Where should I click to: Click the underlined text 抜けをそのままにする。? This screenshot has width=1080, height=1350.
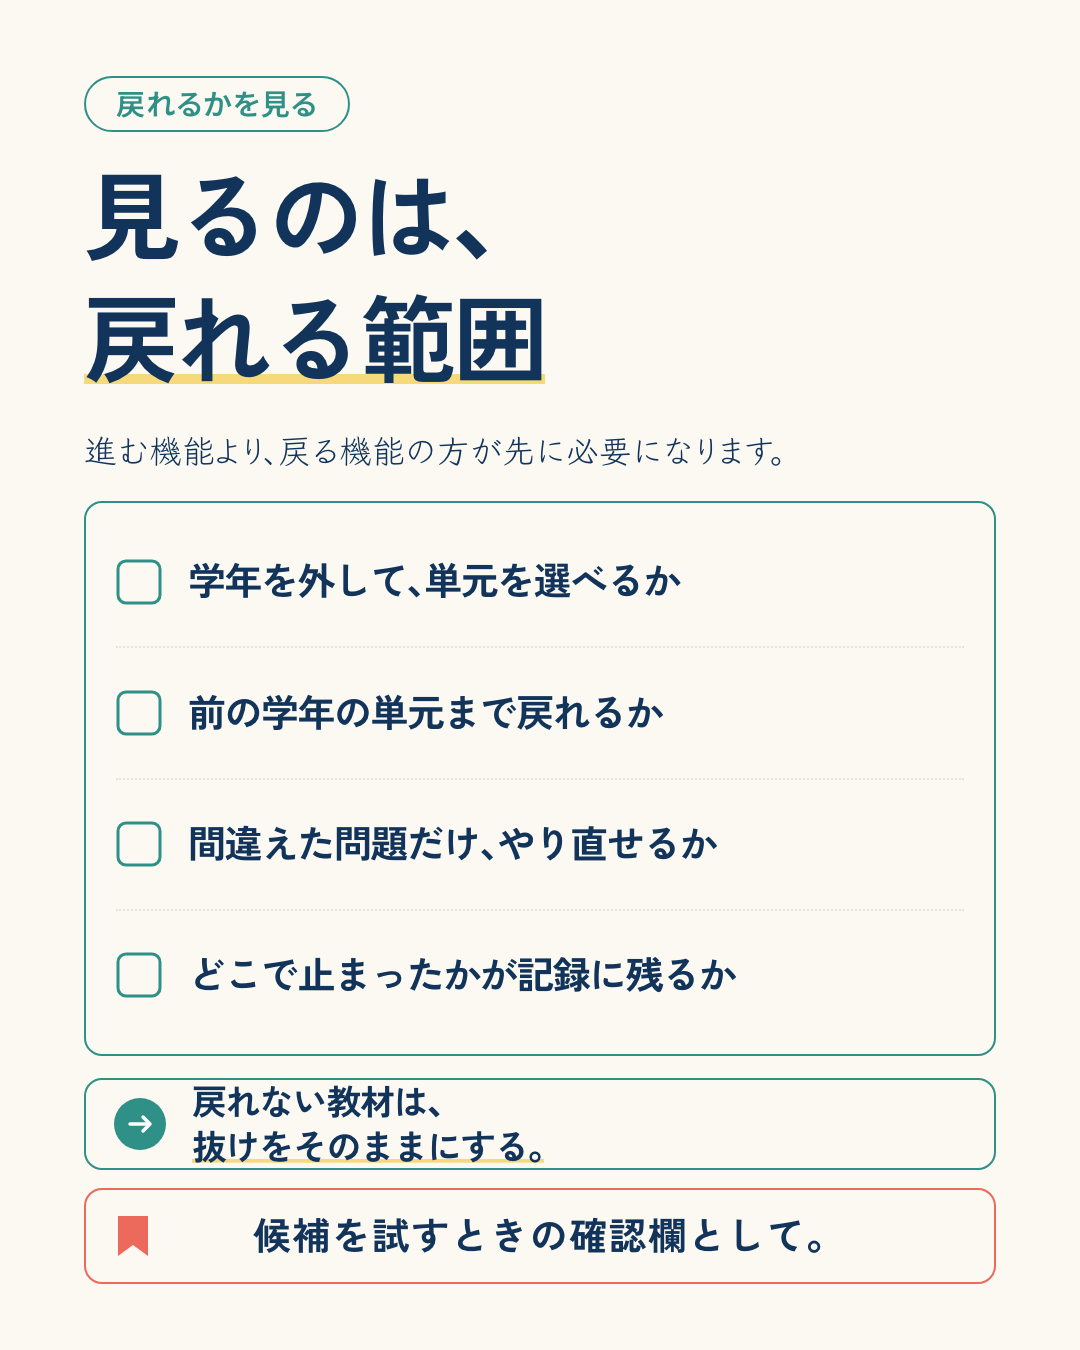(x=369, y=1146)
